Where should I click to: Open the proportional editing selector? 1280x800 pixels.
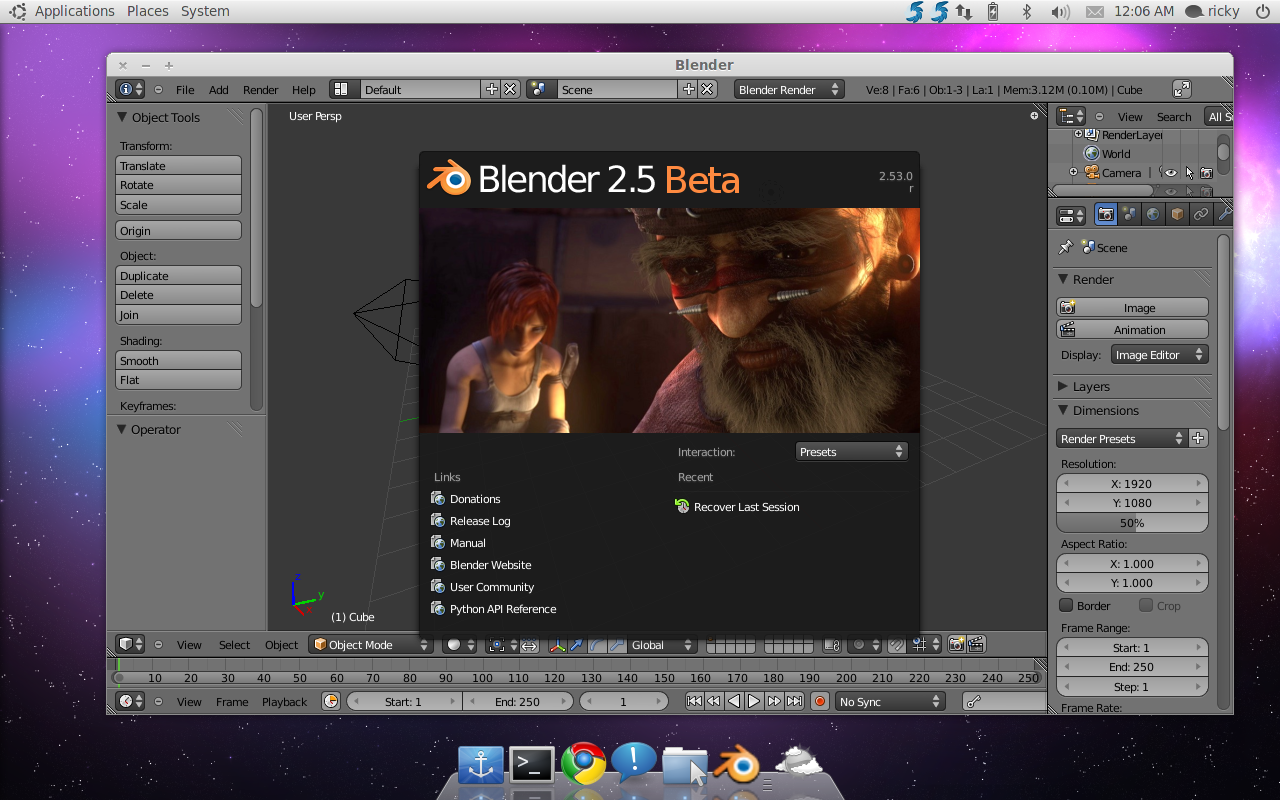click(863, 645)
